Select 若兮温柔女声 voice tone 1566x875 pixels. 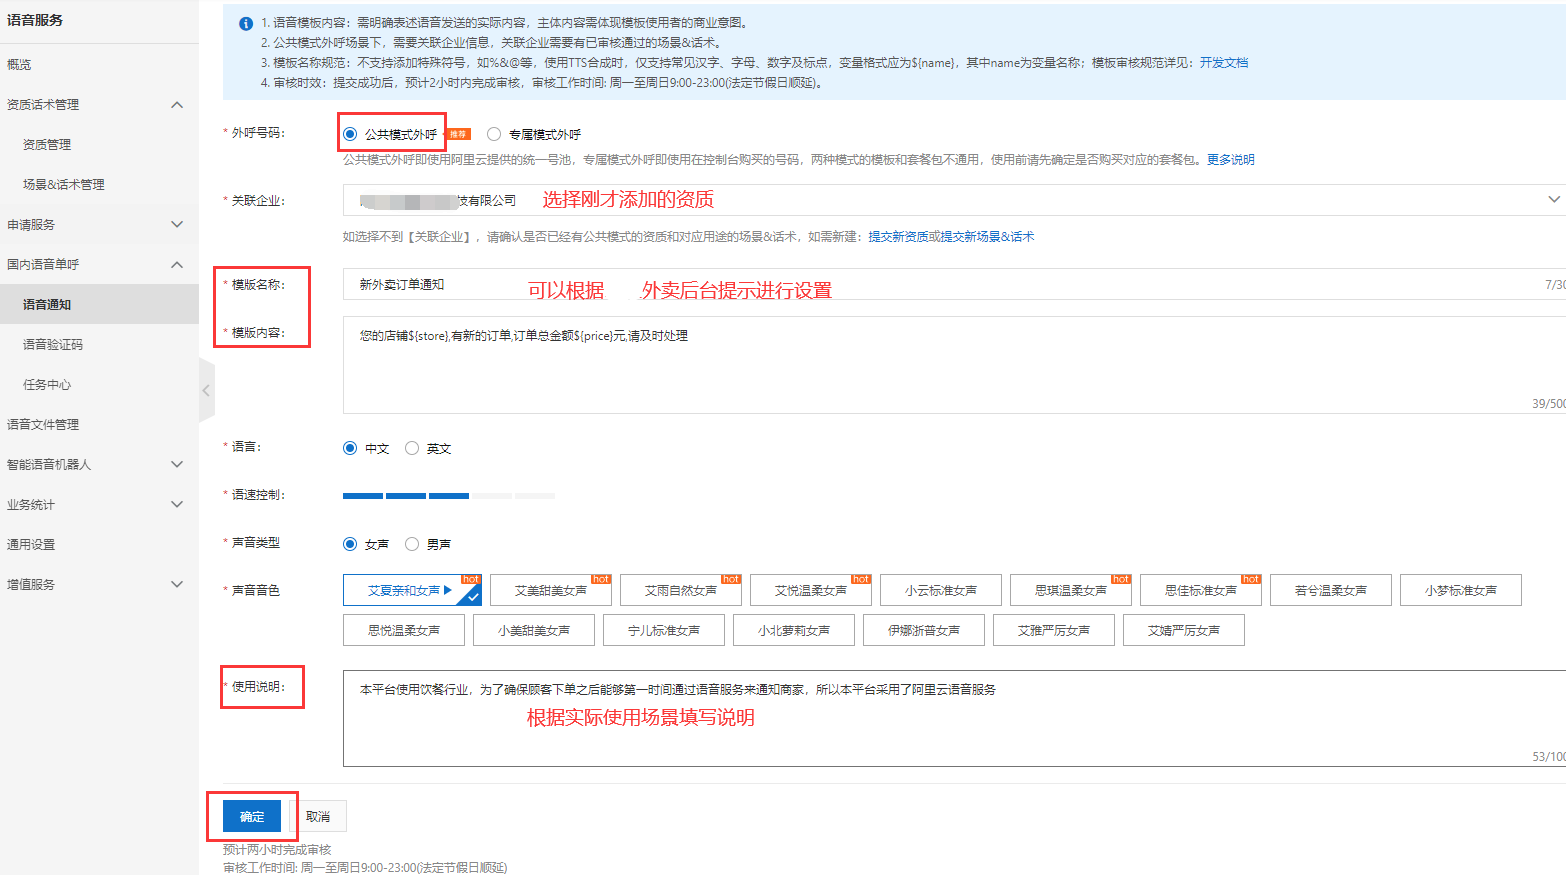click(x=1331, y=590)
